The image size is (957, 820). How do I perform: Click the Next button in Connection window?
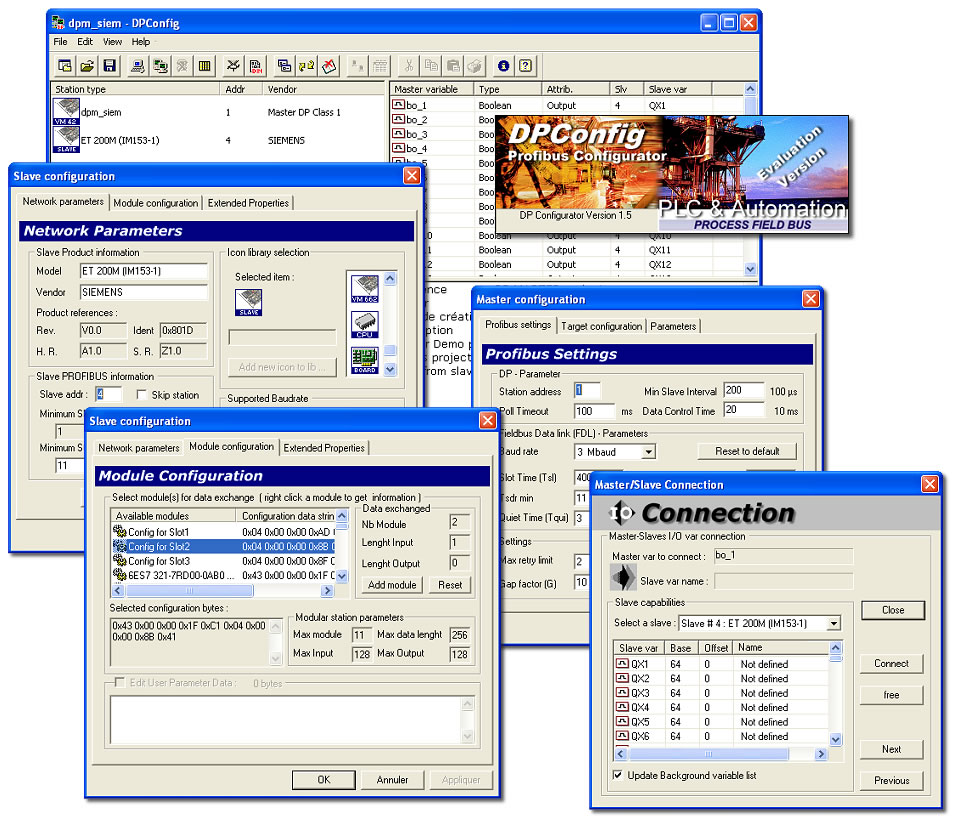[892, 749]
